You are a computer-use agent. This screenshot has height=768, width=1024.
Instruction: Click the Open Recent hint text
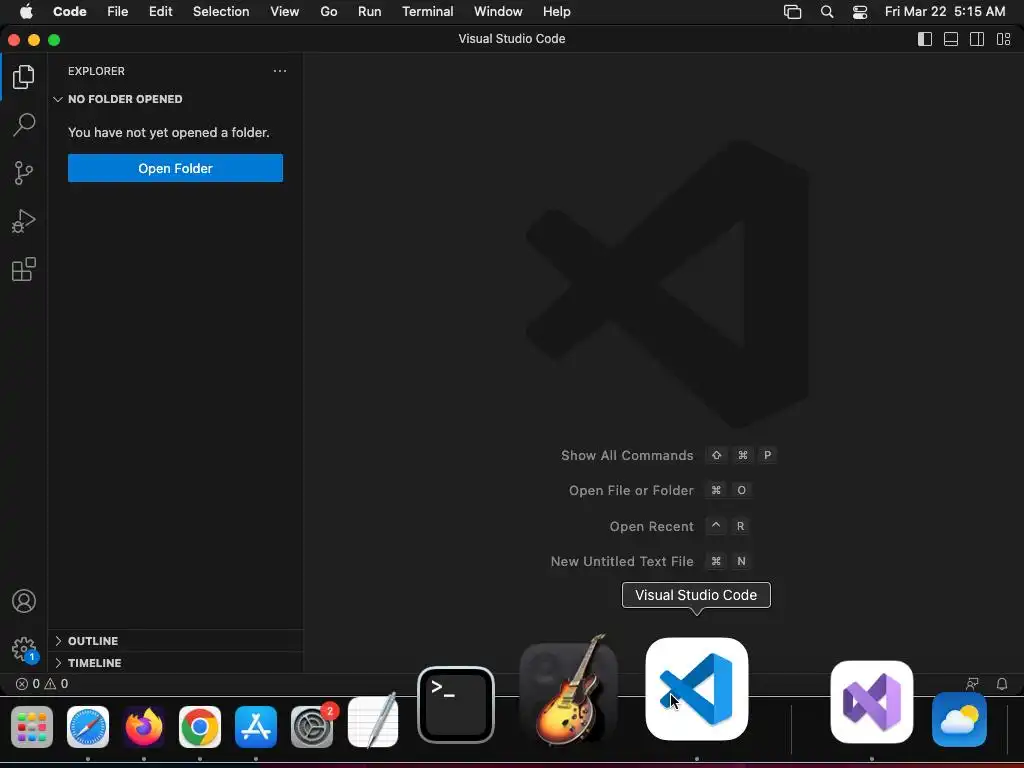click(x=651, y=526)
